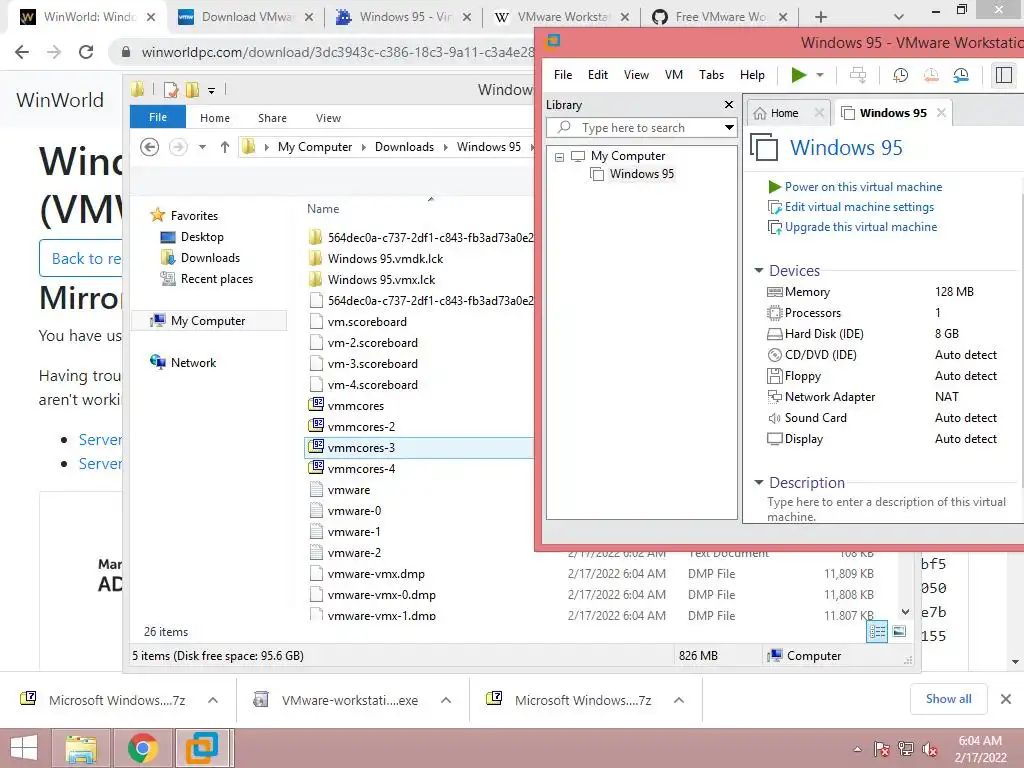This screenshot has height=768, width=1024.
Task: Select My Computer in Explorer navigation pane
Action: (x=208, y=321)
